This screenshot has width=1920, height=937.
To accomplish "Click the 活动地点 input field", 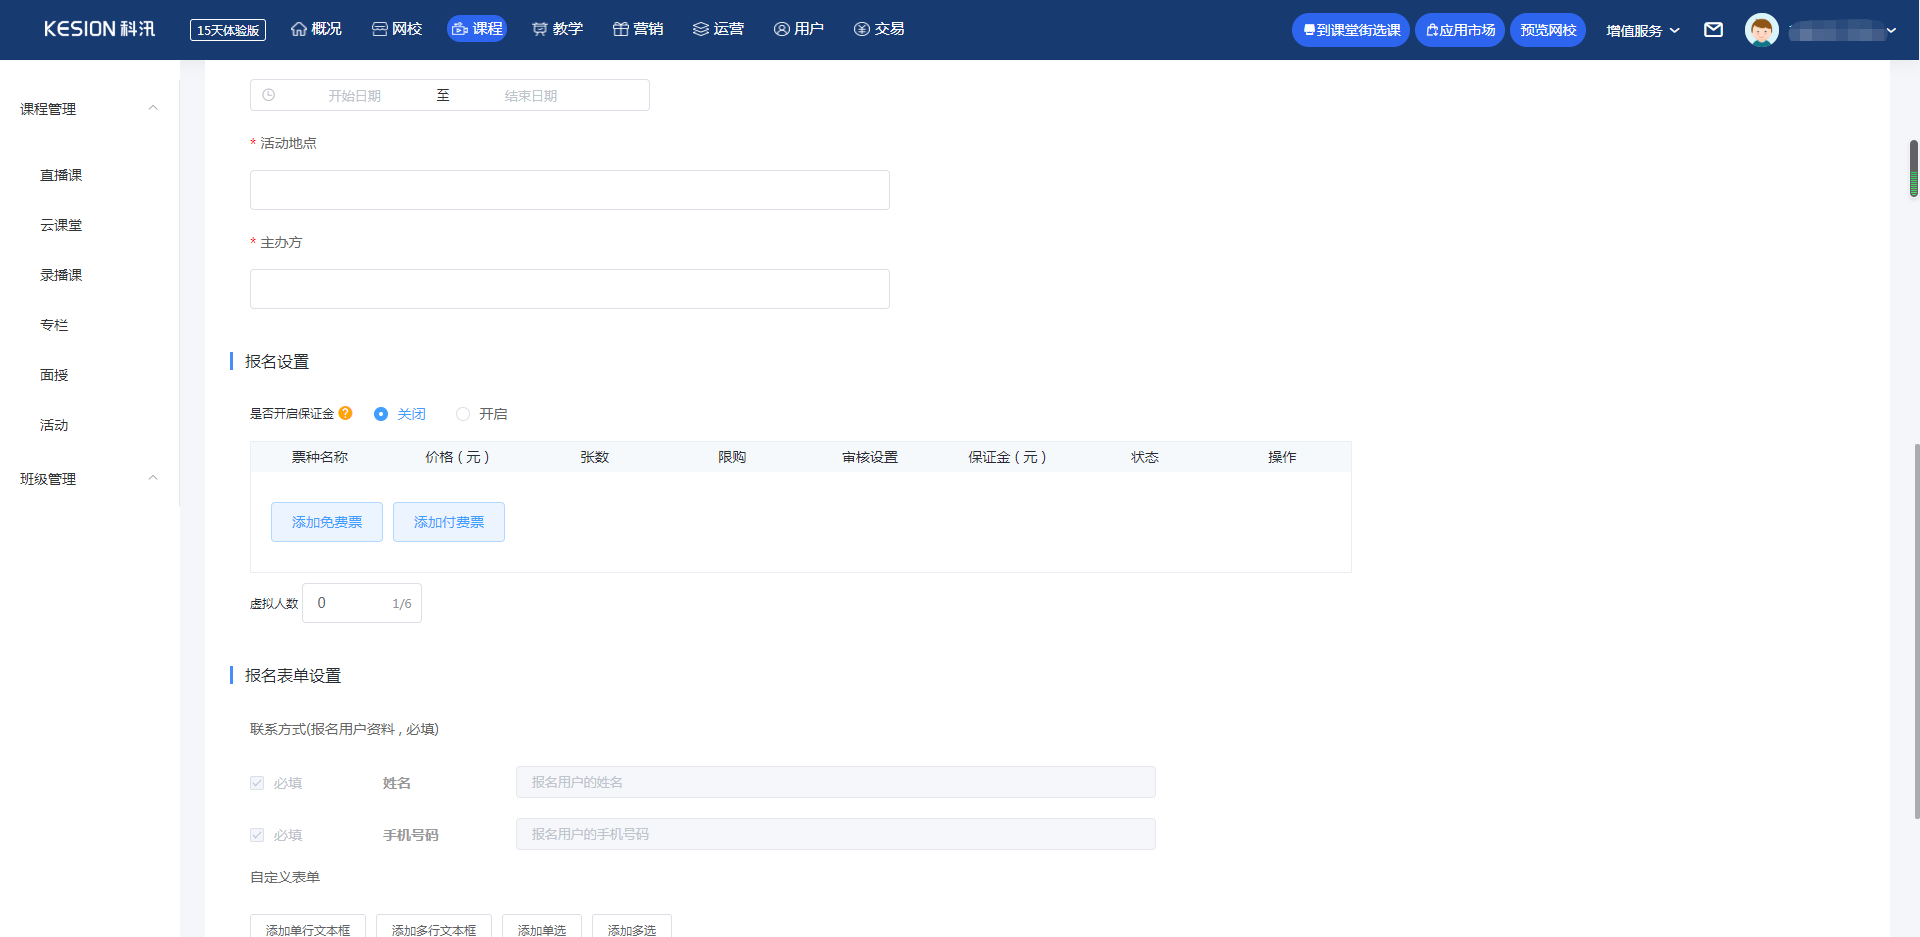I will pyautogui.click(x=569, y=190).
